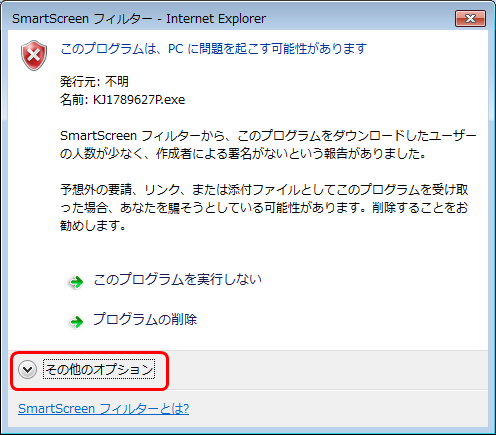Click the paragraph starting with SmartScreen フィルターから
496x435 pixels.
(x=268, y=145)
